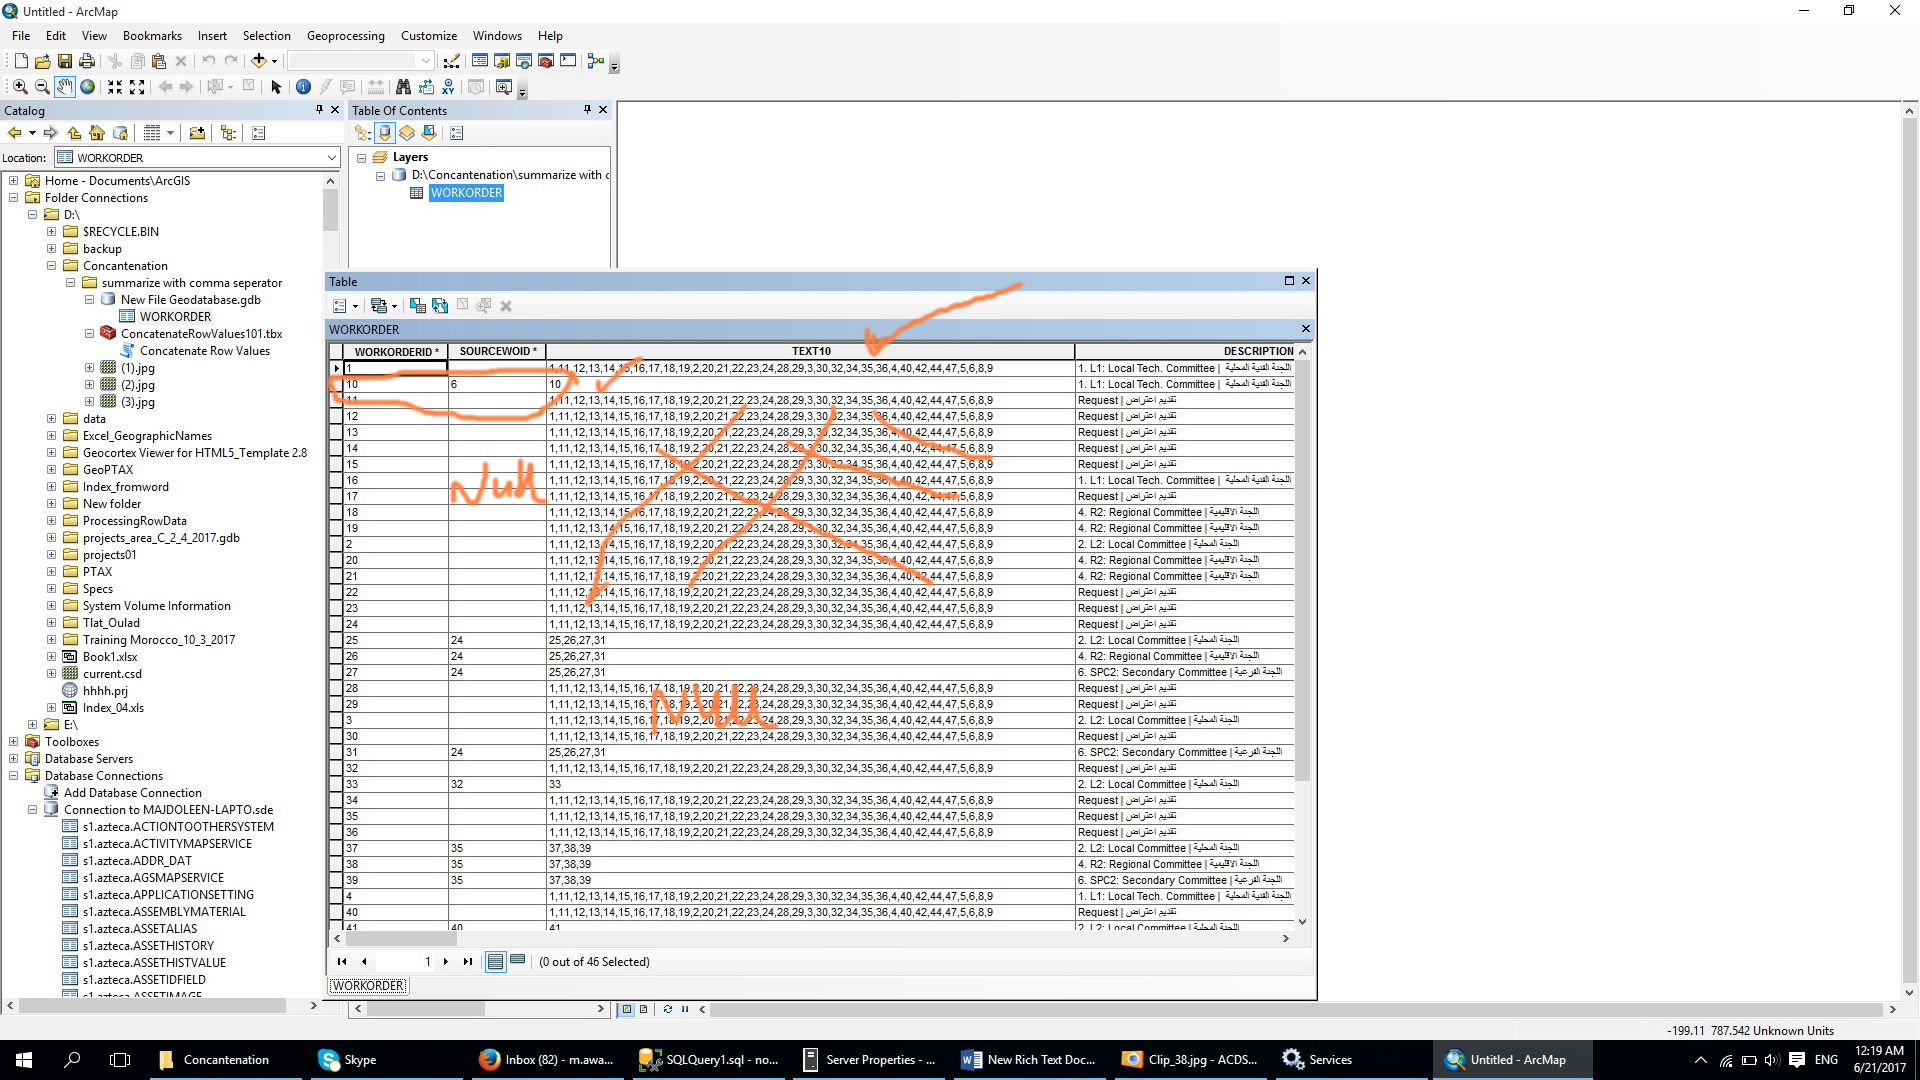The image size is (1920, 1080).
Task: Go to next record button
Action: (x=446, y=962)
